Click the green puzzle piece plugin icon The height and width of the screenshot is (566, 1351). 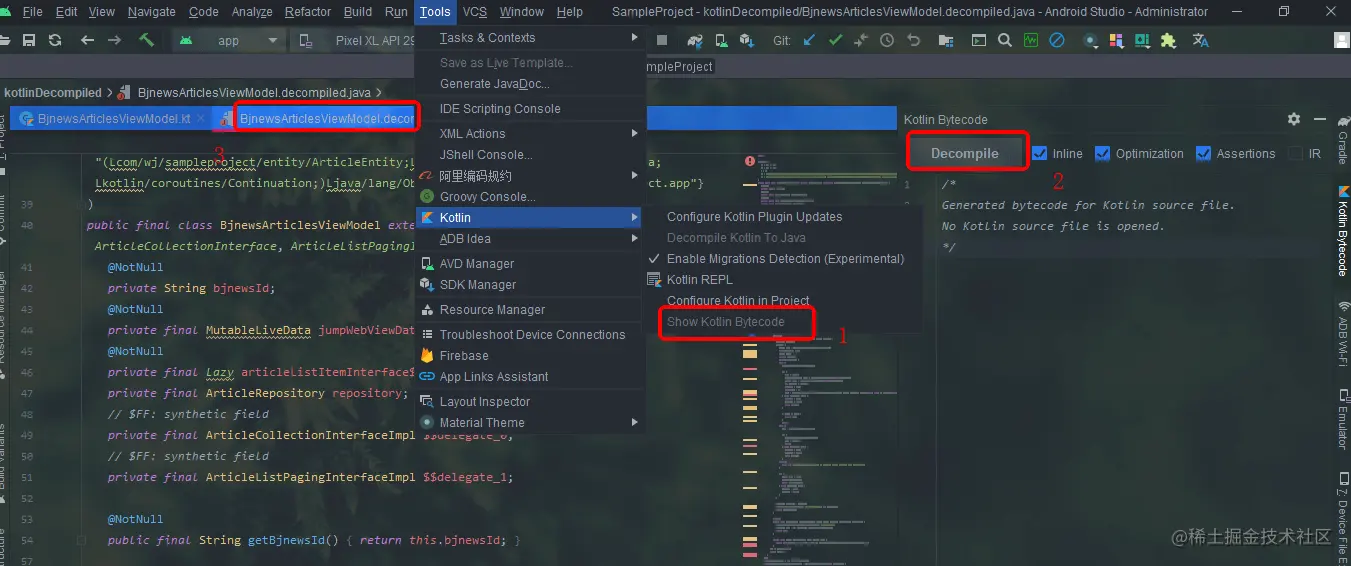tap(1168, 41)
